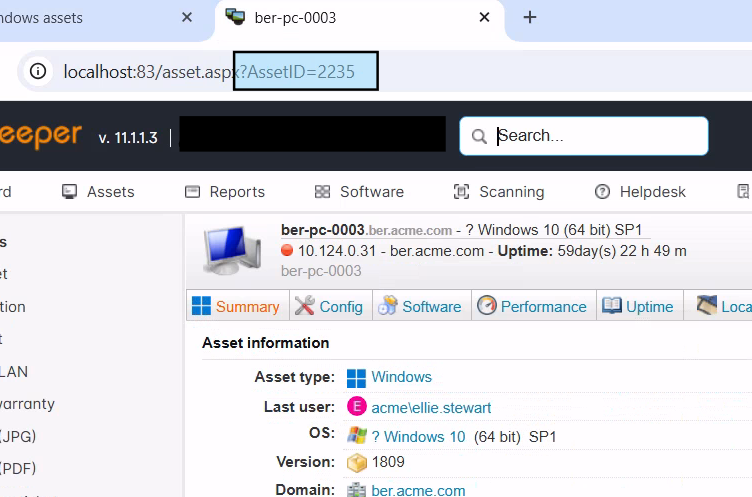Click the large computer asset image
Viewport: 752px width, 497px height.
coord(232,250)
